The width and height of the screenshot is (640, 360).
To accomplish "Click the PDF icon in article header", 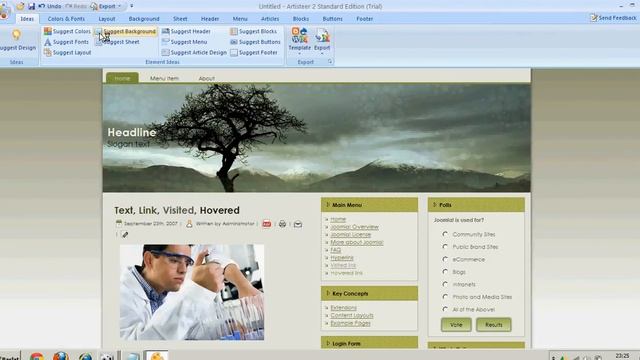I will point(267,224).
